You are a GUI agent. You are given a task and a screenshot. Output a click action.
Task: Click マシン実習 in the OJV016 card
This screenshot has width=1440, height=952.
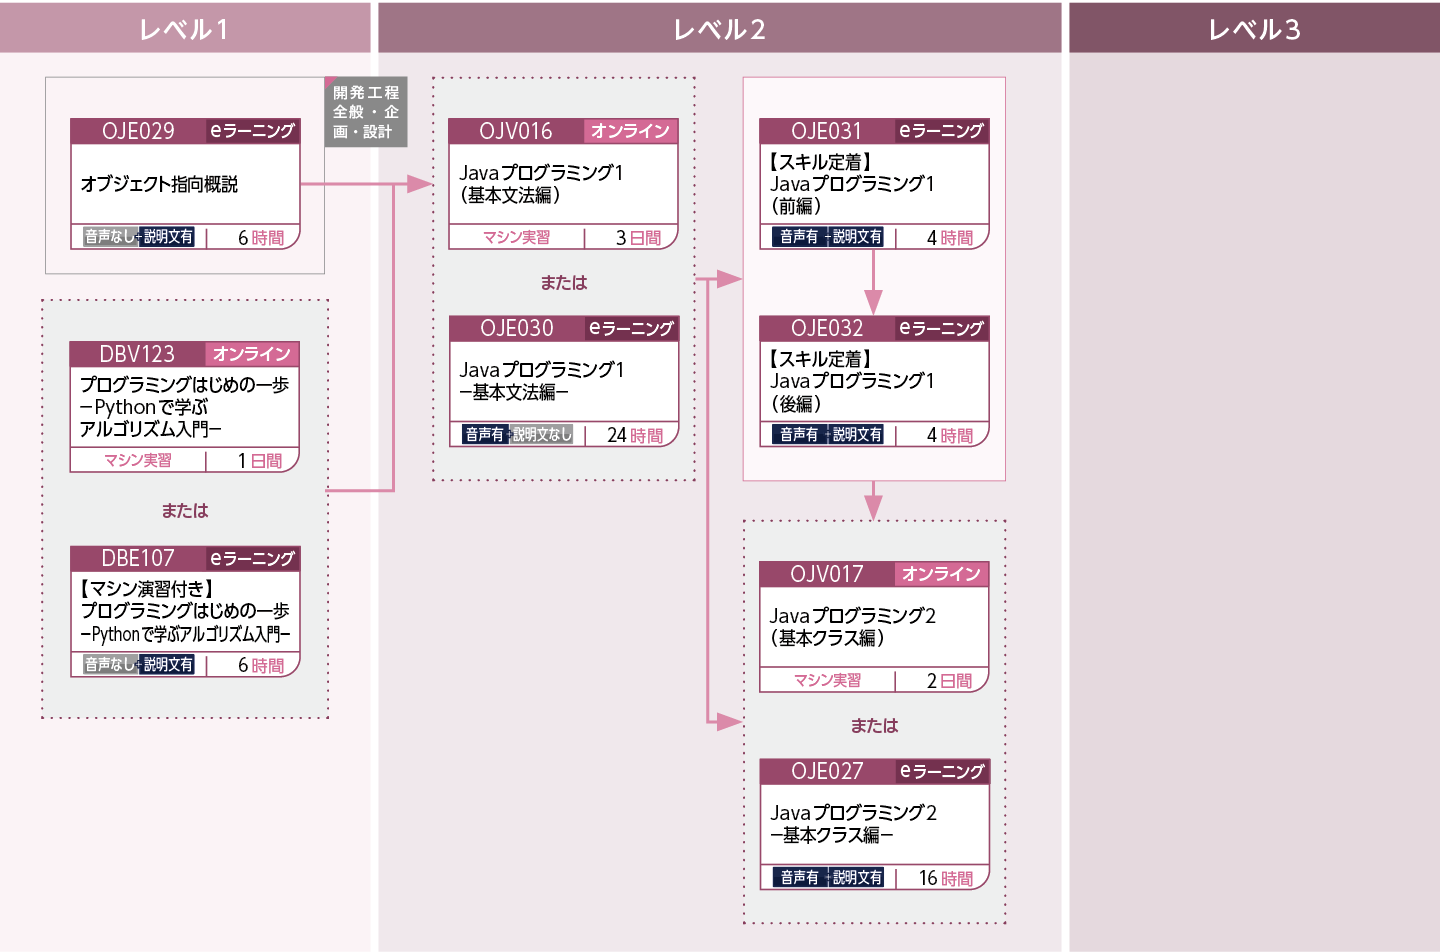517,237
